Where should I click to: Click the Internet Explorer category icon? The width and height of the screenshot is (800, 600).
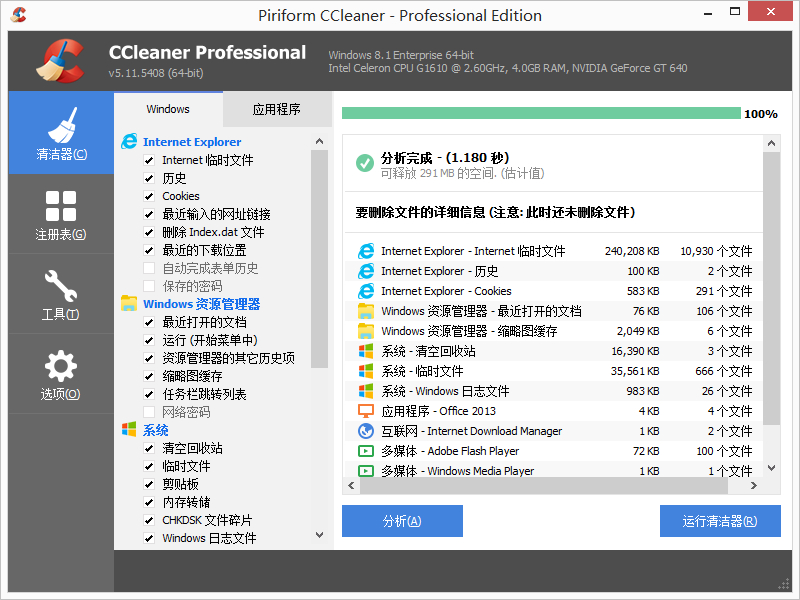coord(129,141)
